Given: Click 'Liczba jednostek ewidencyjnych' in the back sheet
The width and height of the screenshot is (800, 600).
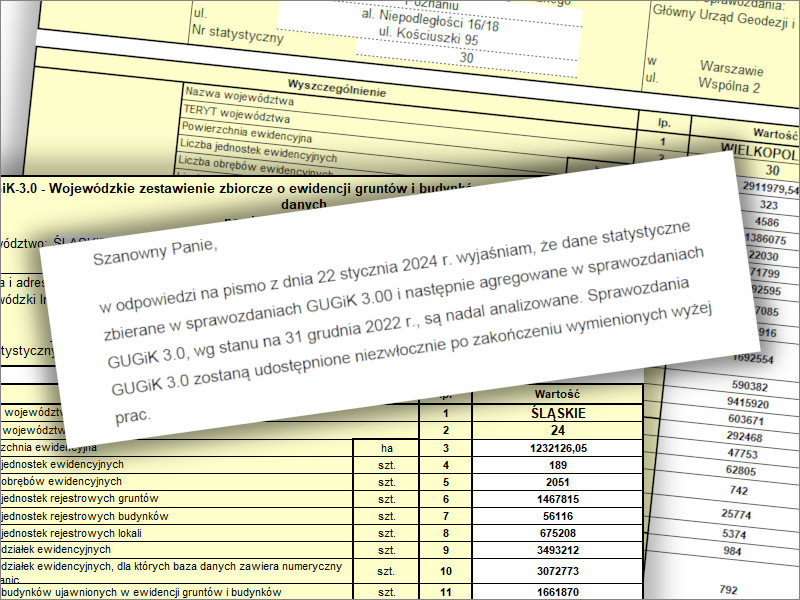Looking at the screenshot, I should click(x=258, y=151).
